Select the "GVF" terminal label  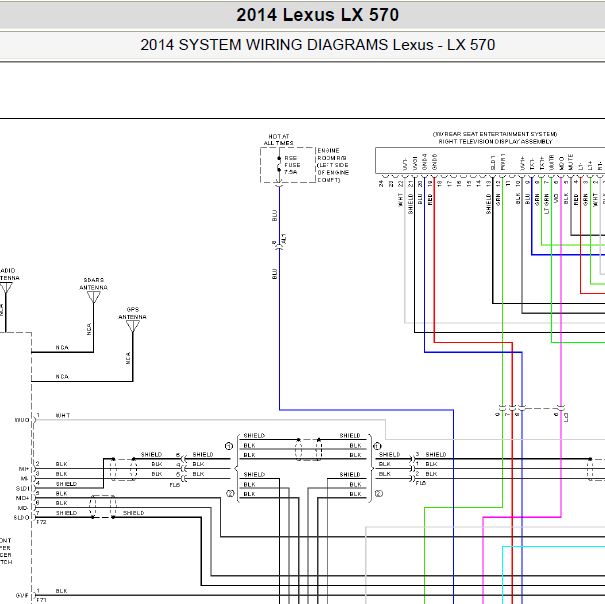(22, 596)
